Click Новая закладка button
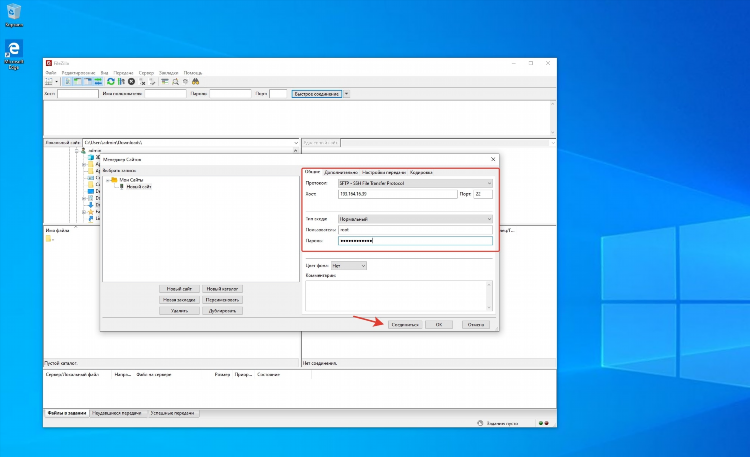The height and width of the screenshot is (457, 750). click(179, 300)
